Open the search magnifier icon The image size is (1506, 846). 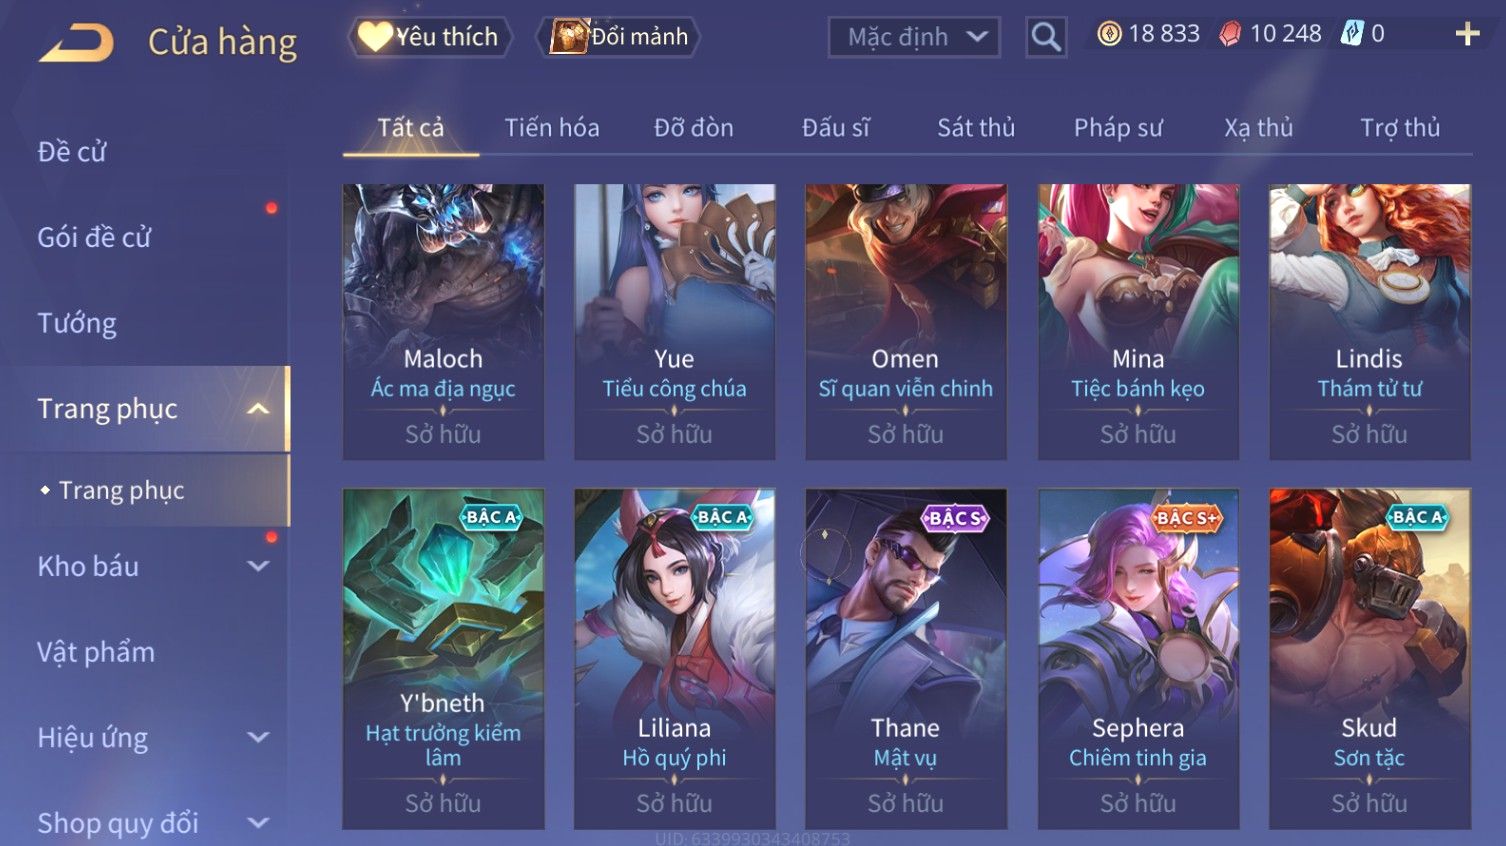pyautogui.click(x=1046, y=37)
